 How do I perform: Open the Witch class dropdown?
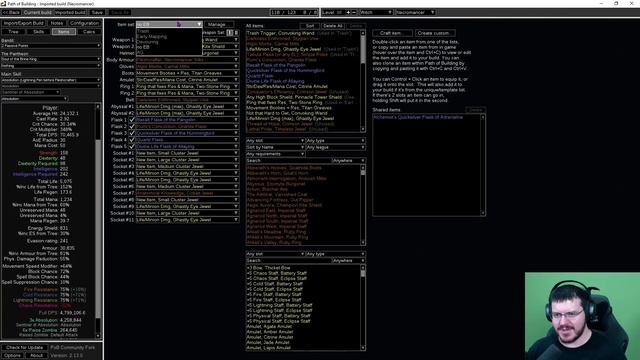coord(376,12)
